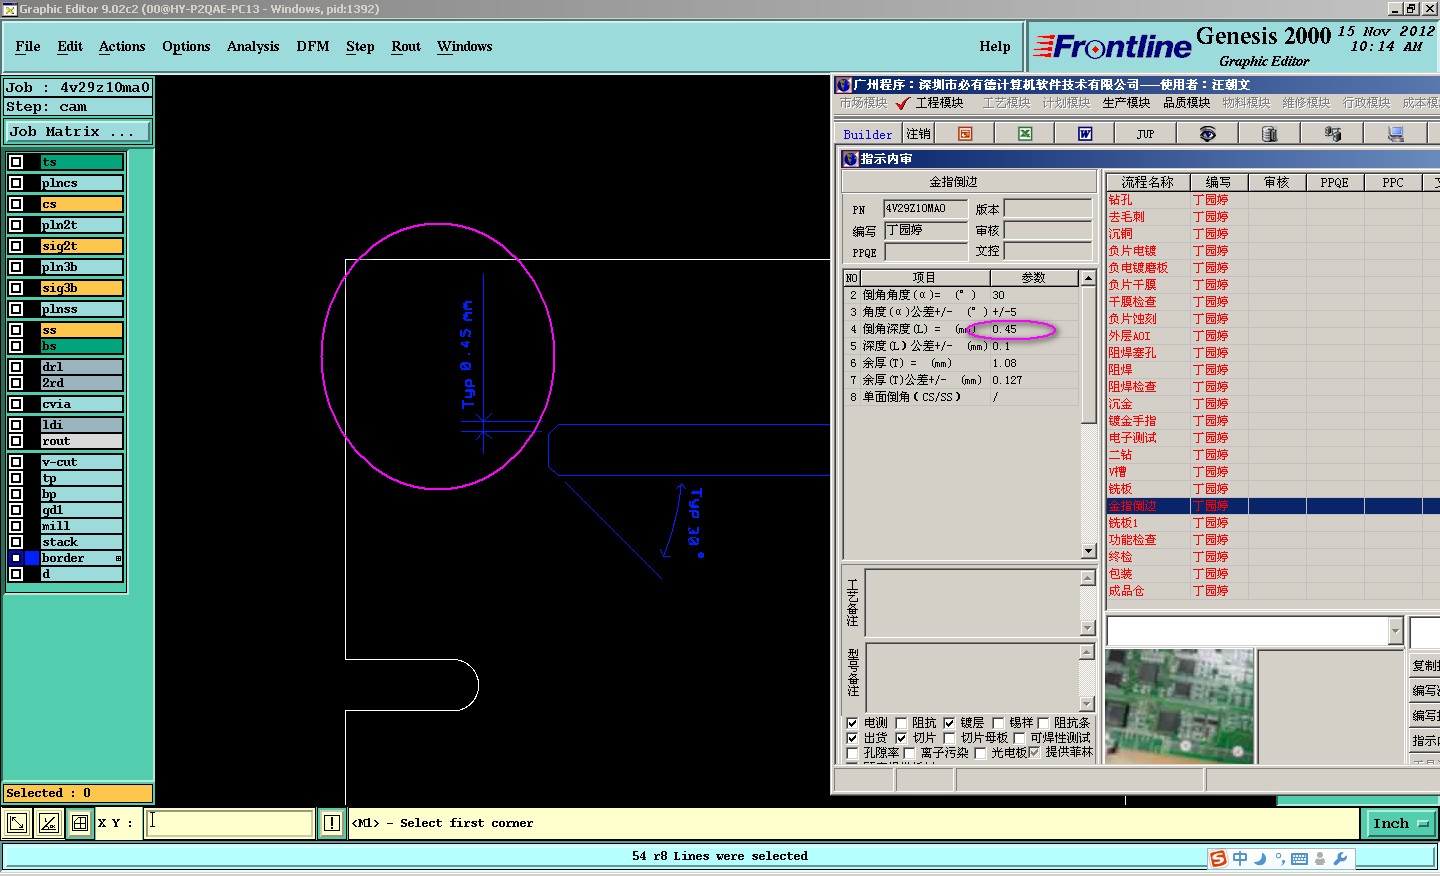Click the exclamation mark icon beside XY field
This screenshot has width=1440, height=876.
pos(332,823)
